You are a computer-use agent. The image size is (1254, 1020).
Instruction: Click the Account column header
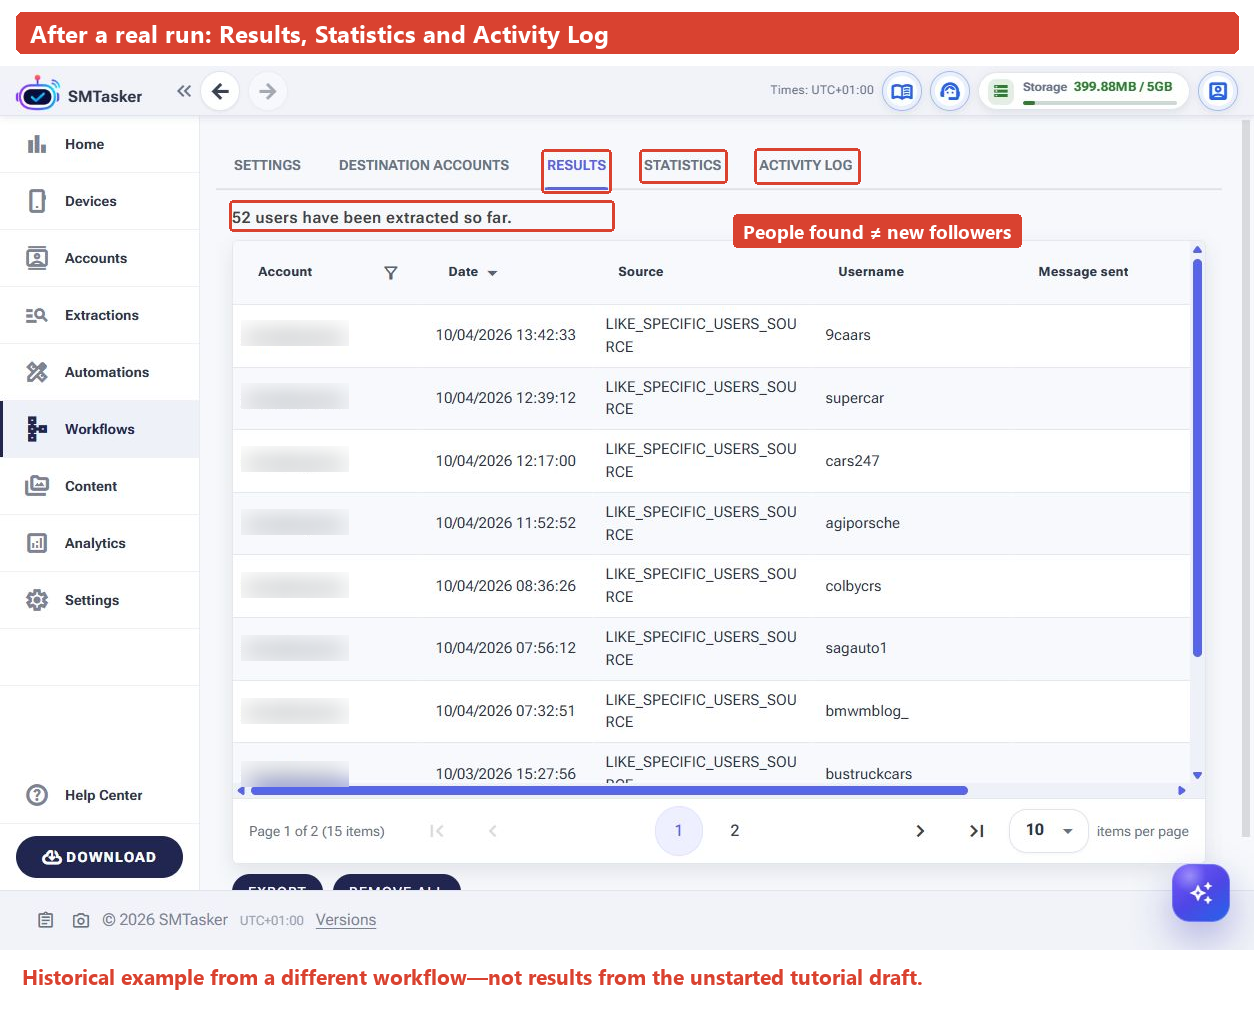tap(285, 272)
